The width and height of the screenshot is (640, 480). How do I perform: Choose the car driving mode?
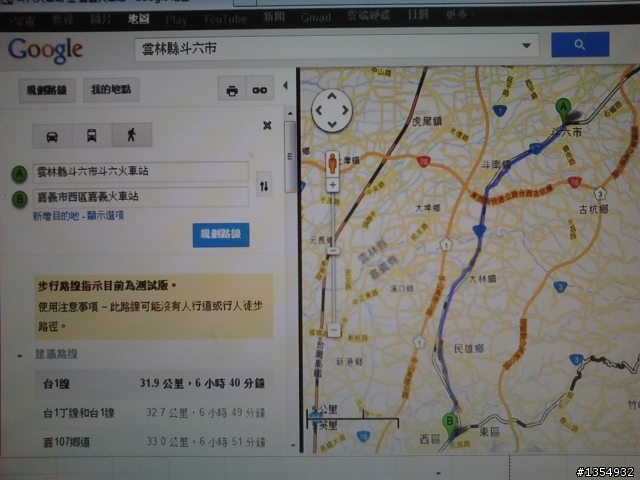tap(52, 136)
